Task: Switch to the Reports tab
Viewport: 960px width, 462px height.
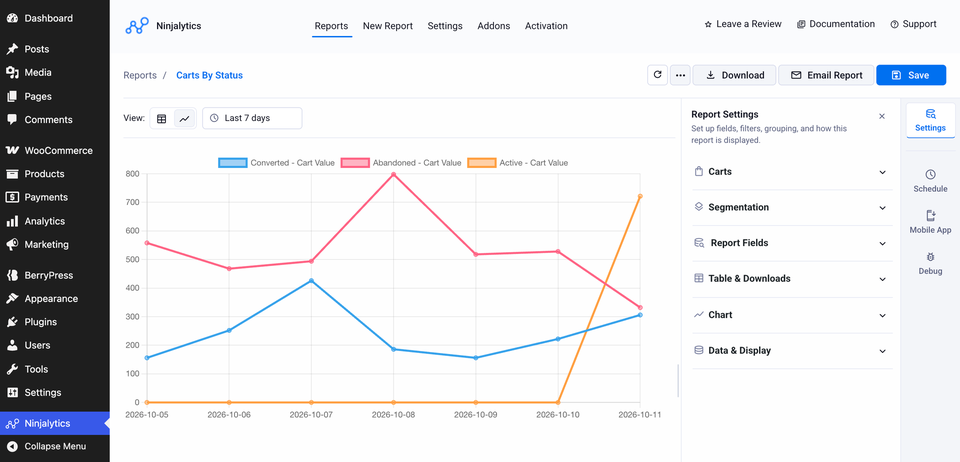Action: coord(331,26)
